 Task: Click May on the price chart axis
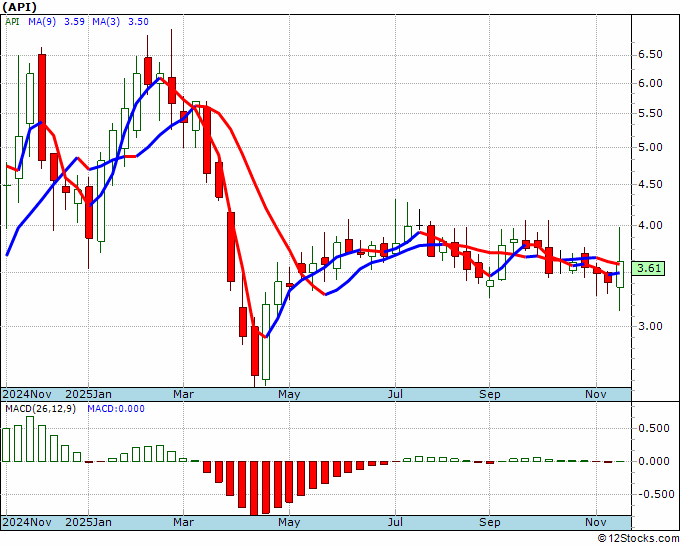tap(289, 394)
